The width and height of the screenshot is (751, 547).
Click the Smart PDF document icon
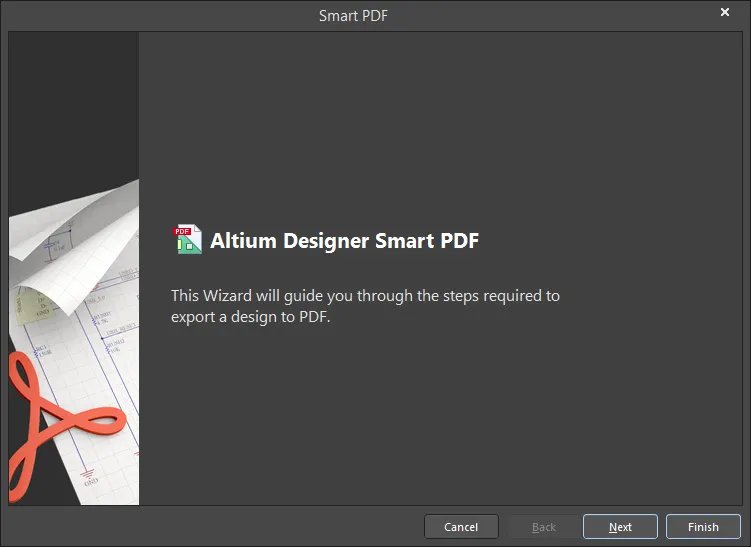click(x=187, y=239)
